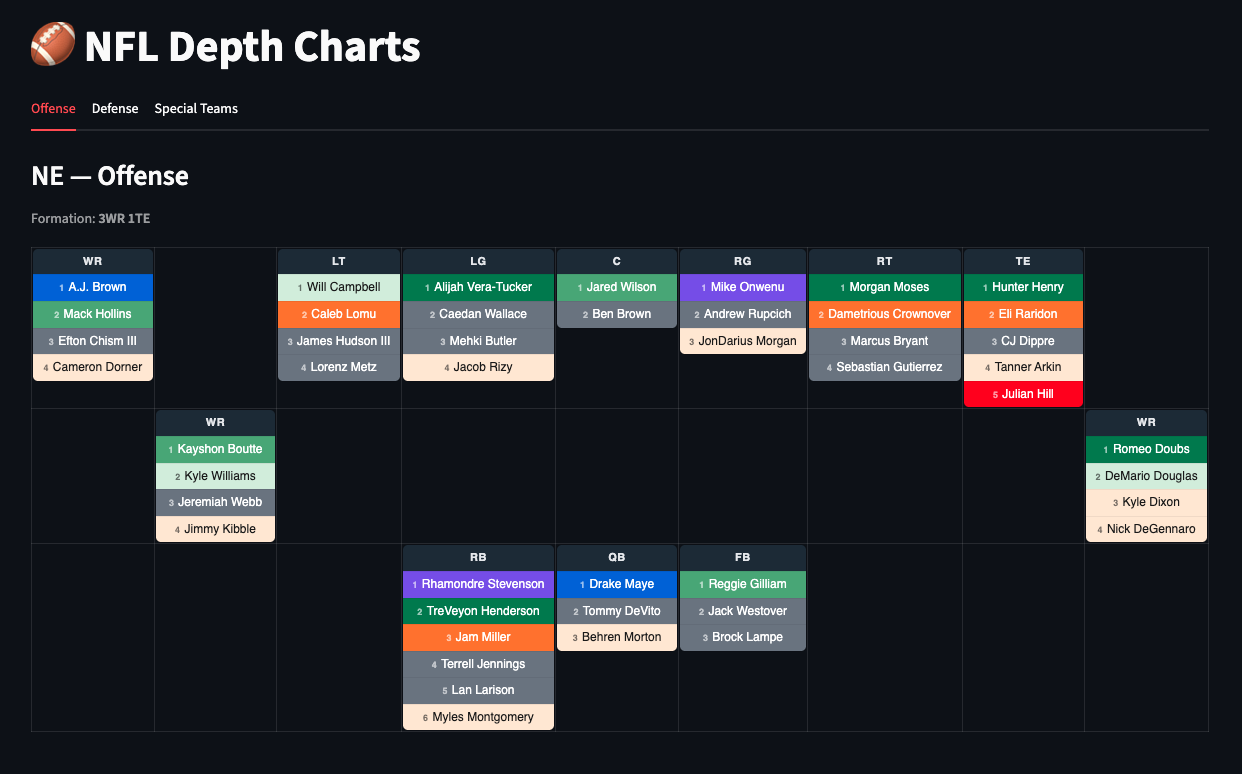Screen dimensions: 1242x774
Task: Select Drake Maye at QB
Action: [616, 584]
